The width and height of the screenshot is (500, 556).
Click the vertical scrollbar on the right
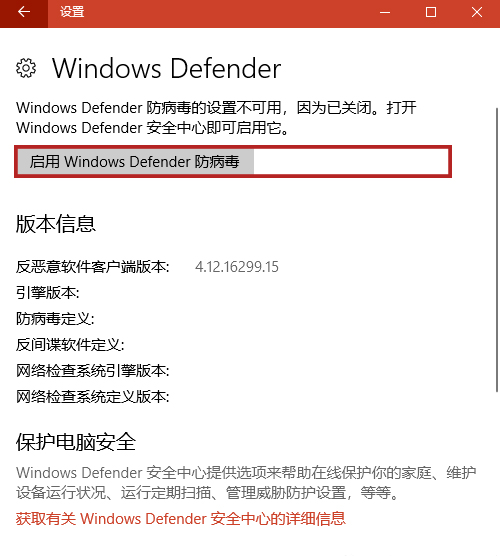tap(497, 250)
